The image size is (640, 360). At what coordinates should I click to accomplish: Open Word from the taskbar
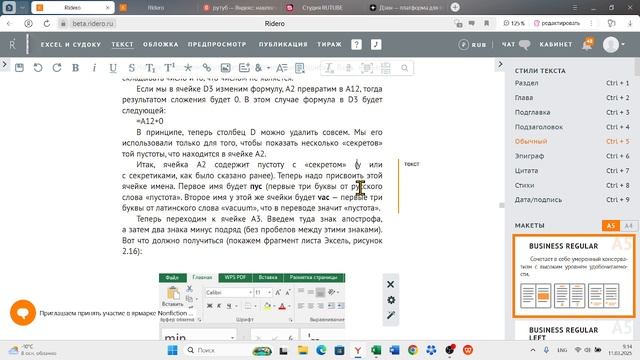pyautogui.click(x=394, y=350)
